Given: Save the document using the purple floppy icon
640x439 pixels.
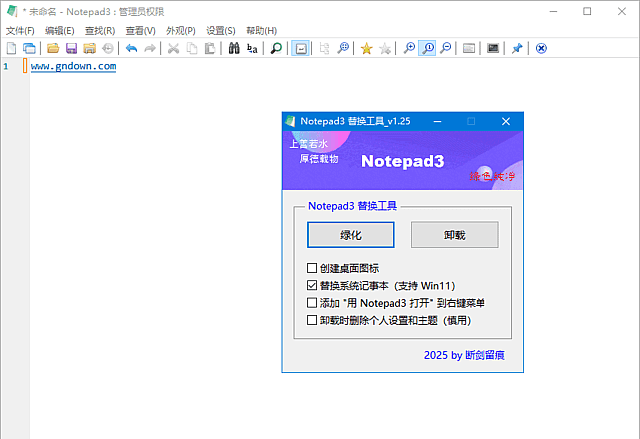Looking at the screenshot, I should pos(71,49).
